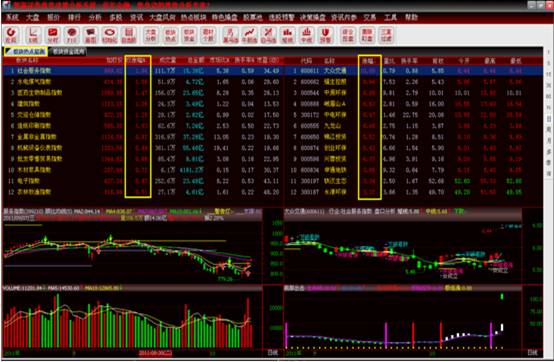Open the 热点板块 menu

(x=193, y=17)
